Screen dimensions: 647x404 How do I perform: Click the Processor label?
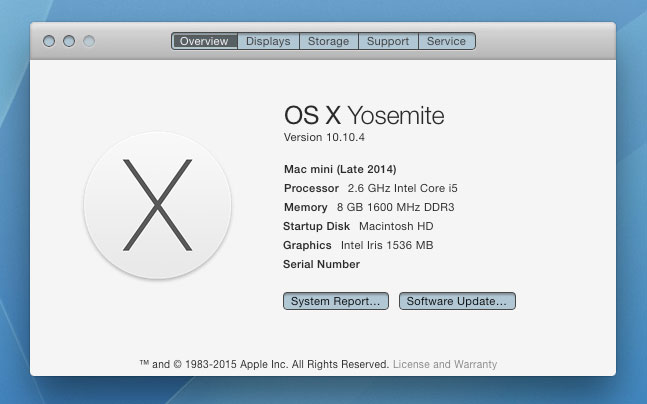click(x=312, y=188)
